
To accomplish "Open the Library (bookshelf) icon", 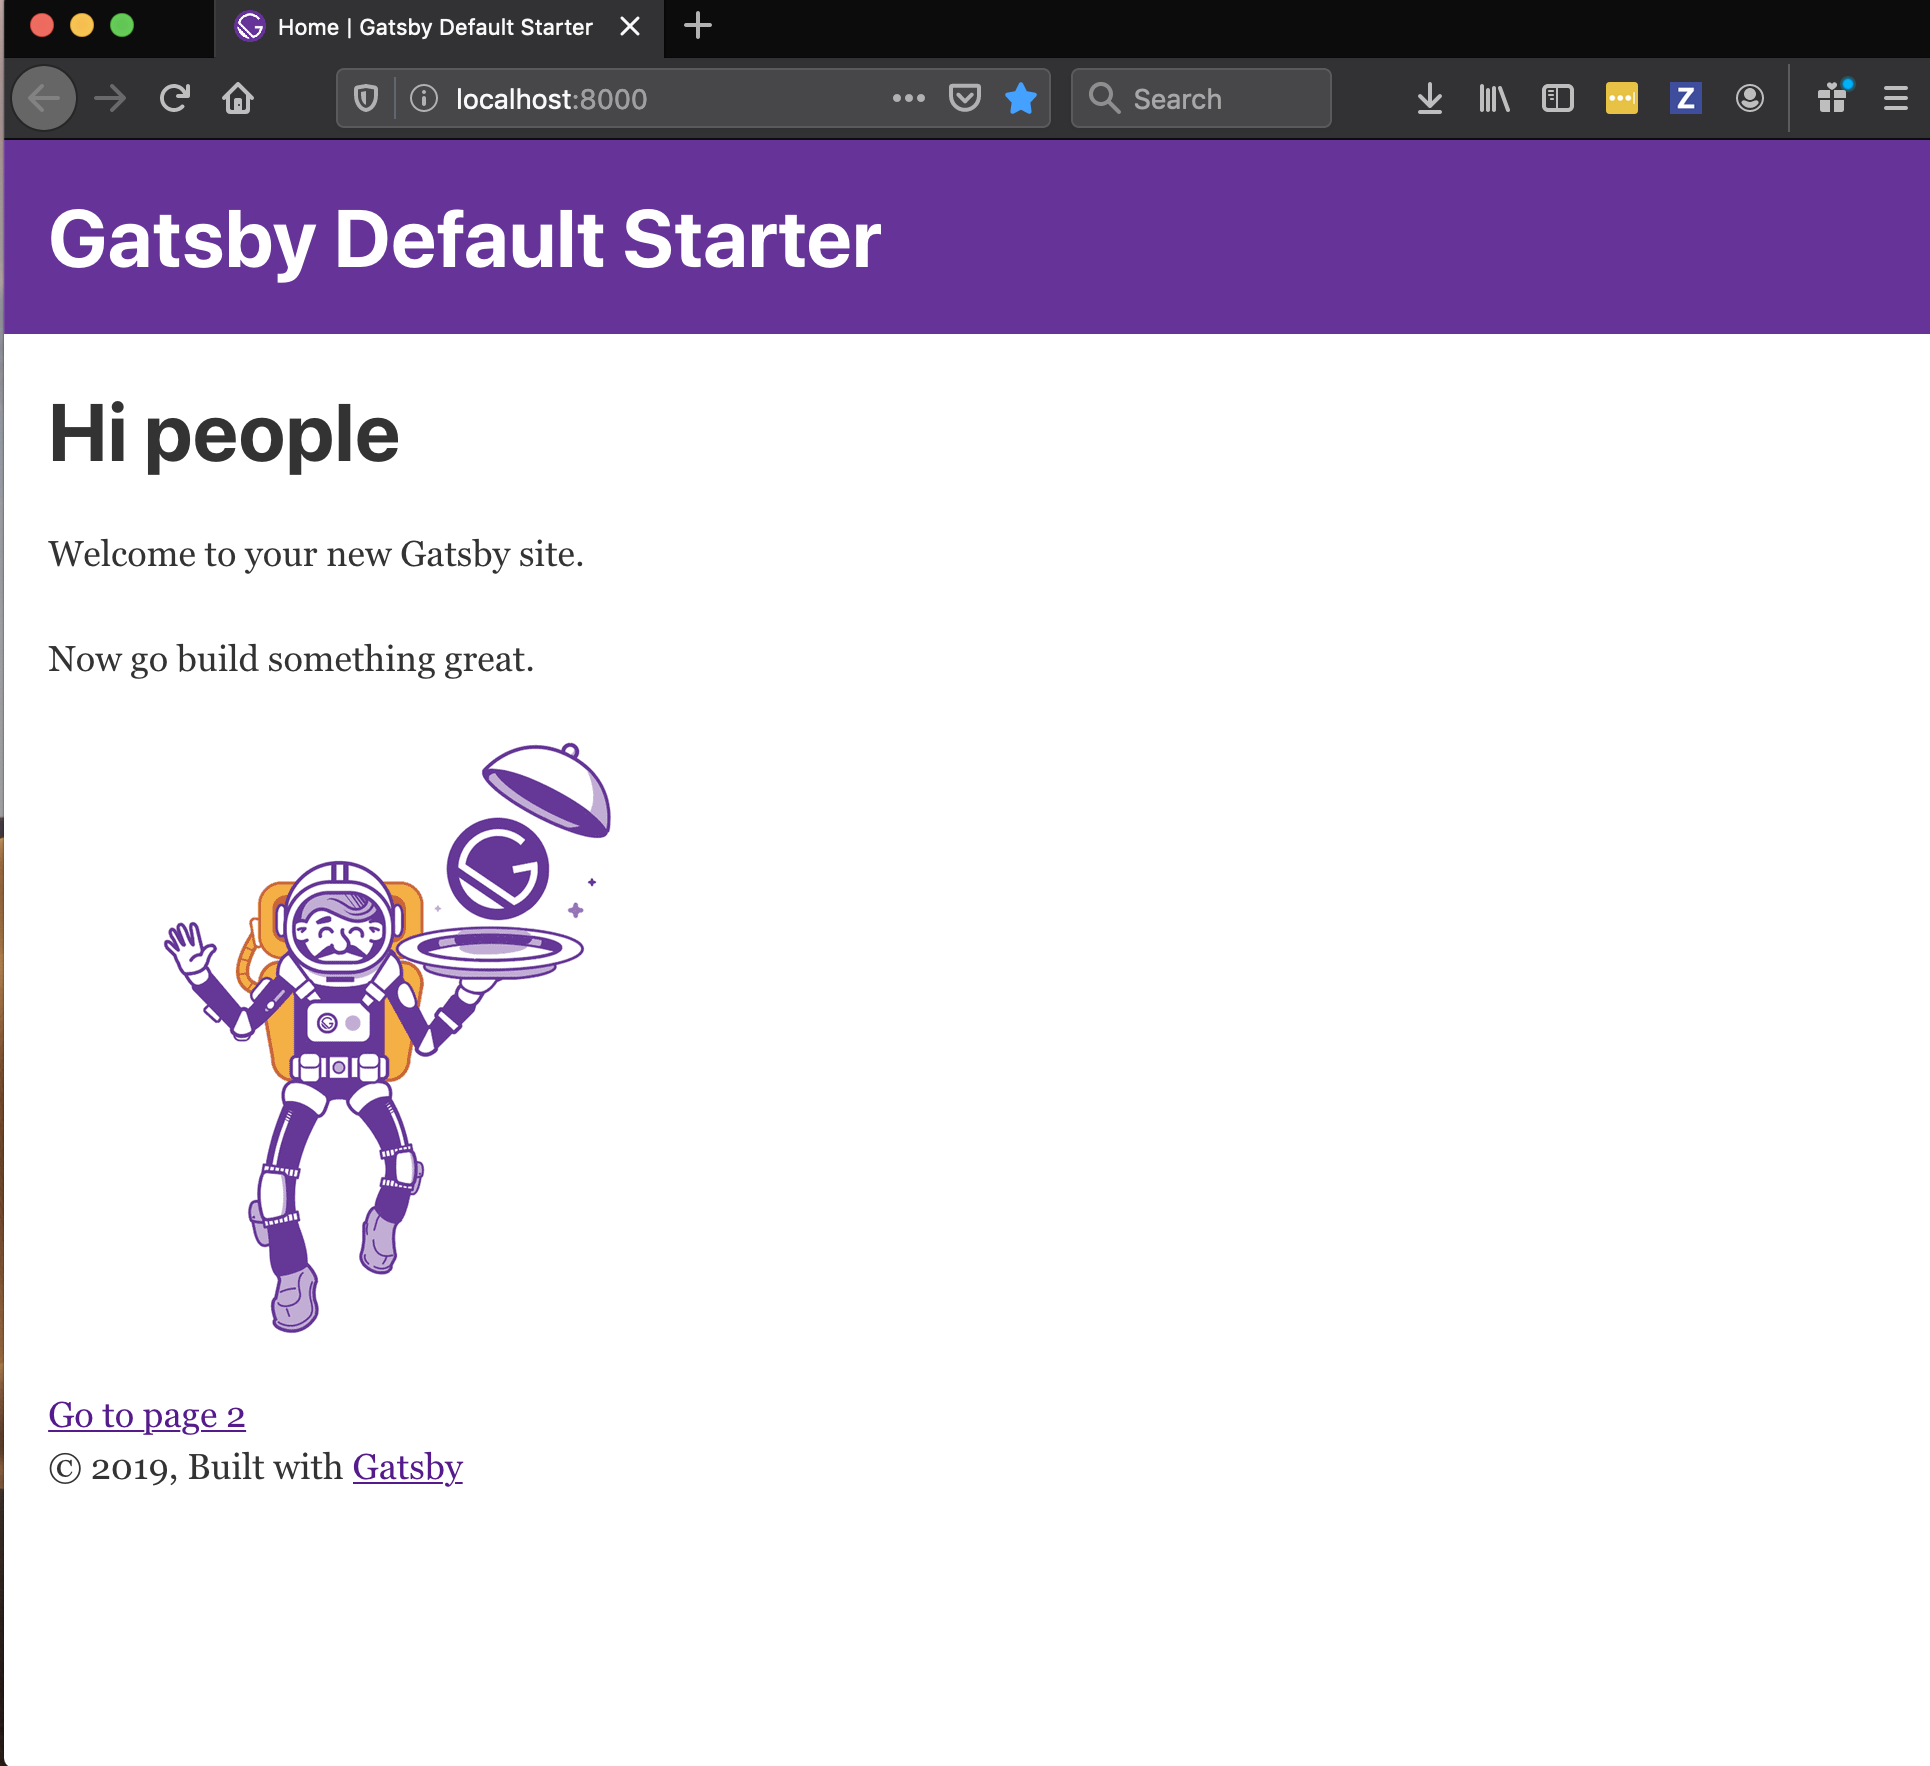I will point(1493,98).
